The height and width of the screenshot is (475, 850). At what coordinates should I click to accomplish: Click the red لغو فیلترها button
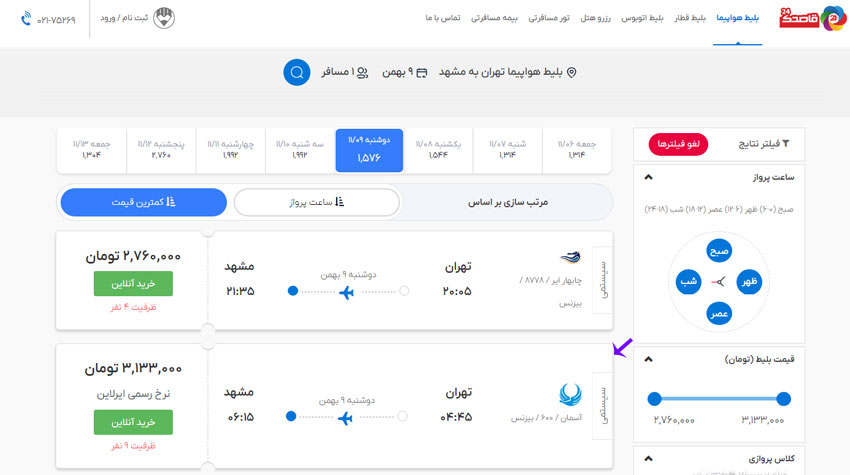point(678,144)
